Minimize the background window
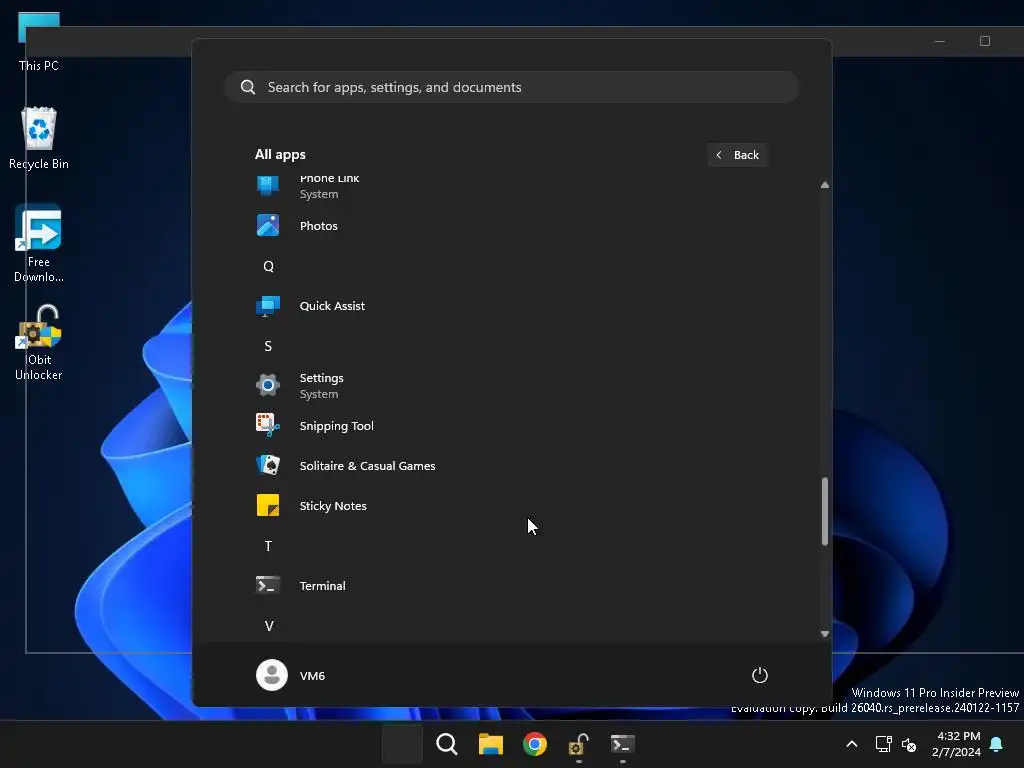This screenshot has height=768, width=1024. [940, 41]
